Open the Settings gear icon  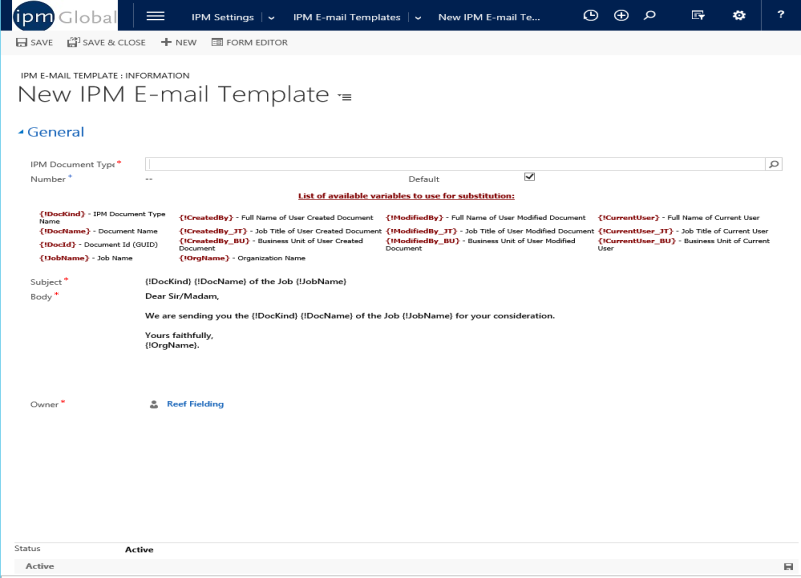click(x=738, y=15)
